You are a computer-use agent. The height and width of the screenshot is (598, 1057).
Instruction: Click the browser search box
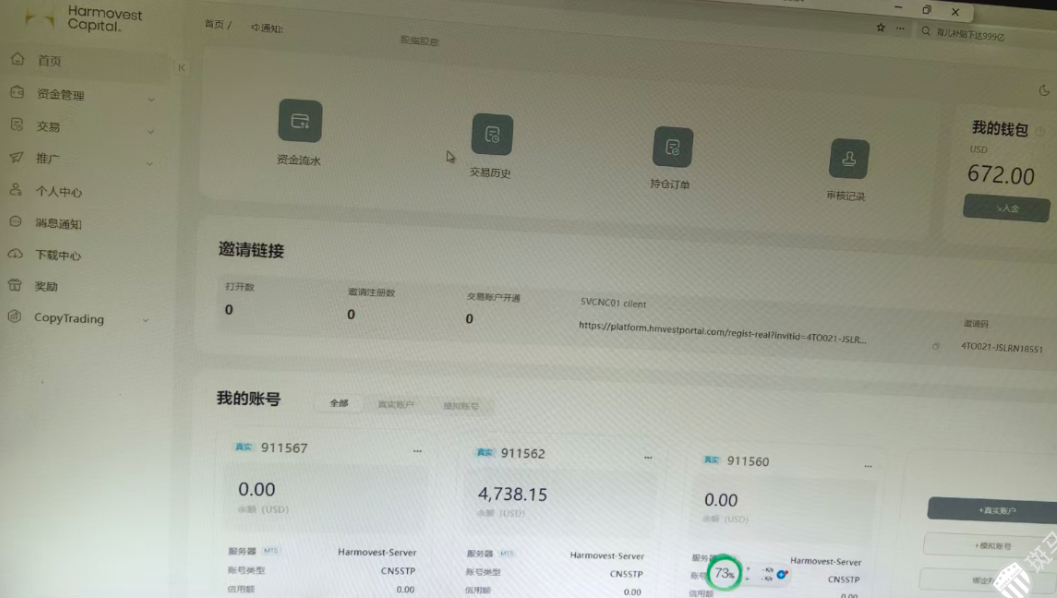[984, 34]
